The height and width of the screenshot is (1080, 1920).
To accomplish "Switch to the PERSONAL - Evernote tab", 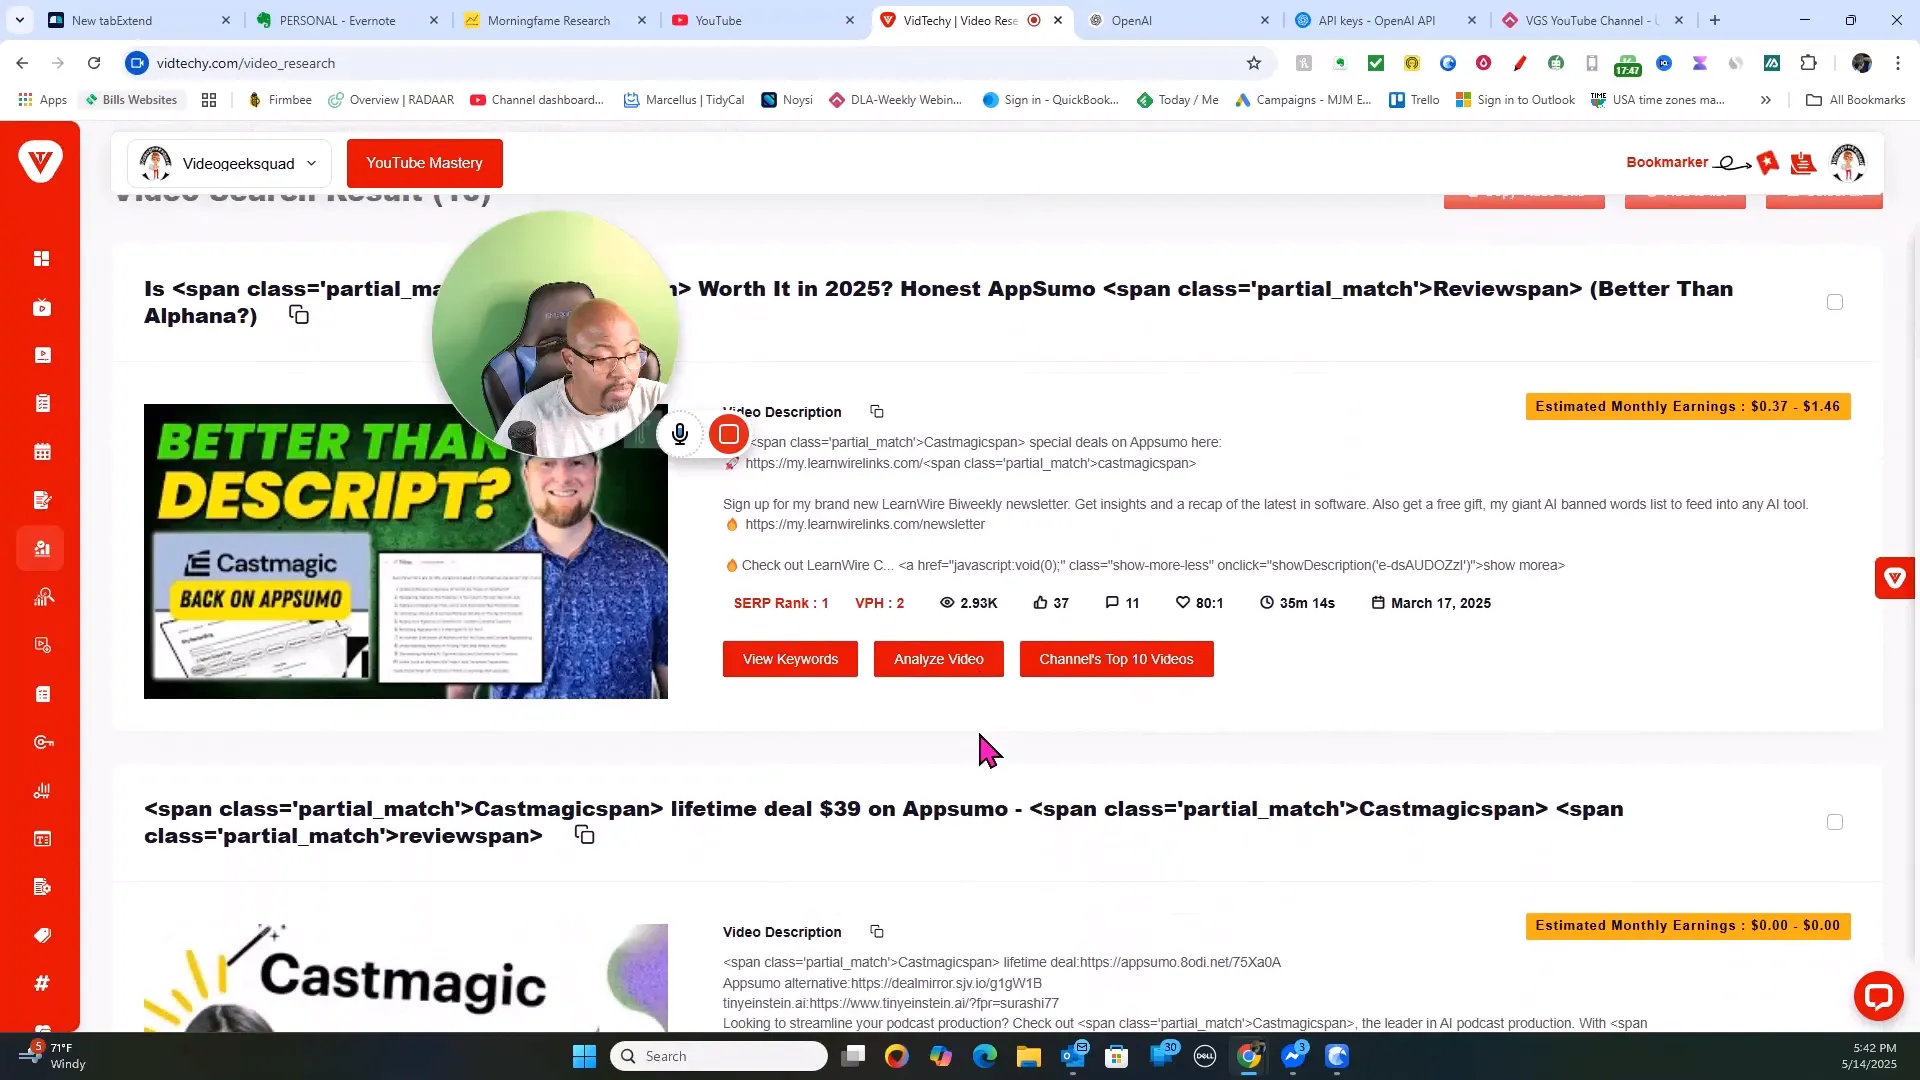I will pyautogui.click(x=346, y=20).
